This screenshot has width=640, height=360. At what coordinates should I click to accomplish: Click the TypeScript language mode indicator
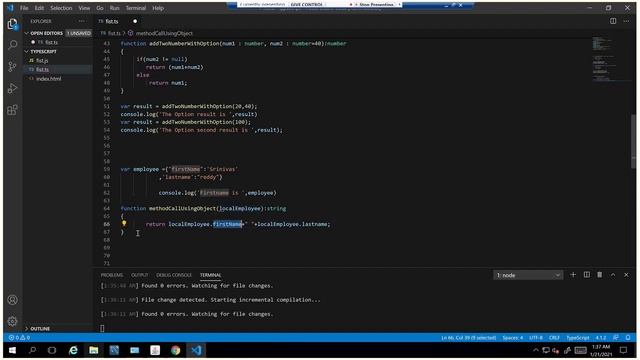click(x=578, y=338)
